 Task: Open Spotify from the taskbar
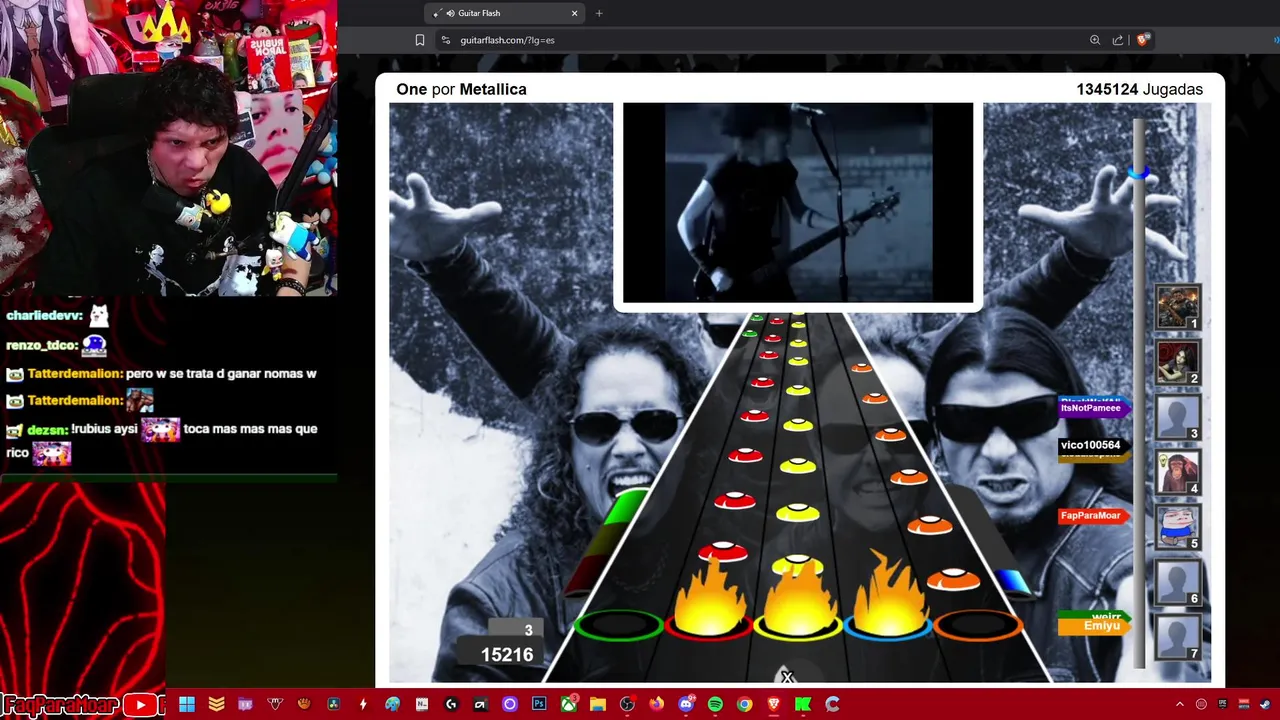[x=715, y=704]
